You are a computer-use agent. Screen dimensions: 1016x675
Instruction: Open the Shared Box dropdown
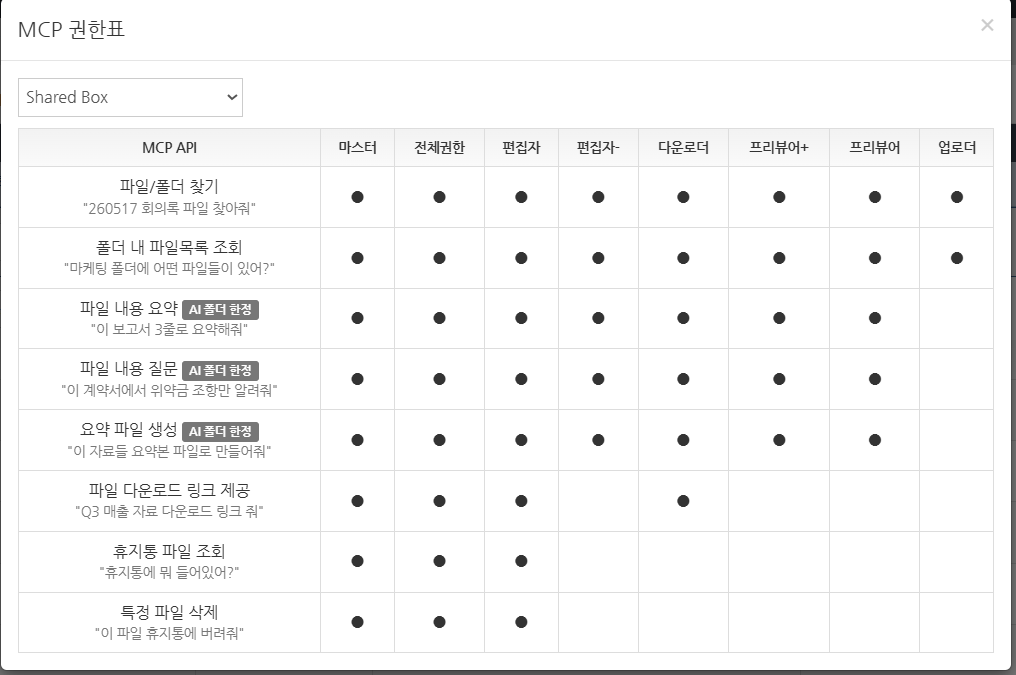pyautogui.click(x=130, y=98)
